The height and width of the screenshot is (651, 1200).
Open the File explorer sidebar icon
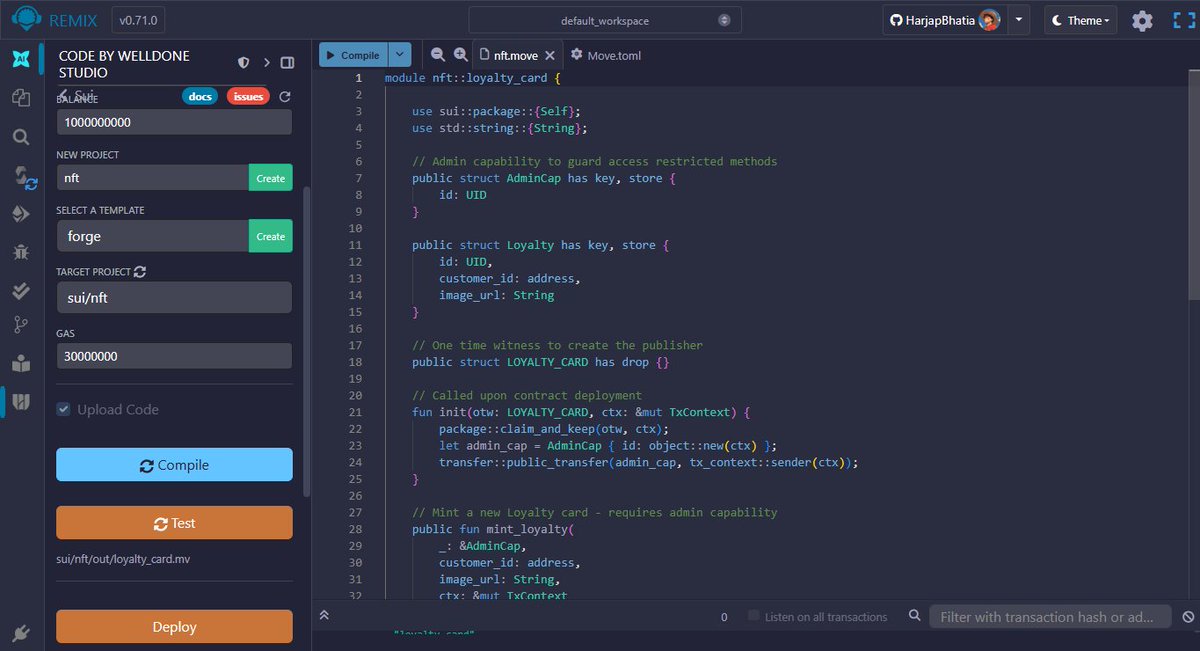point(21,97)
